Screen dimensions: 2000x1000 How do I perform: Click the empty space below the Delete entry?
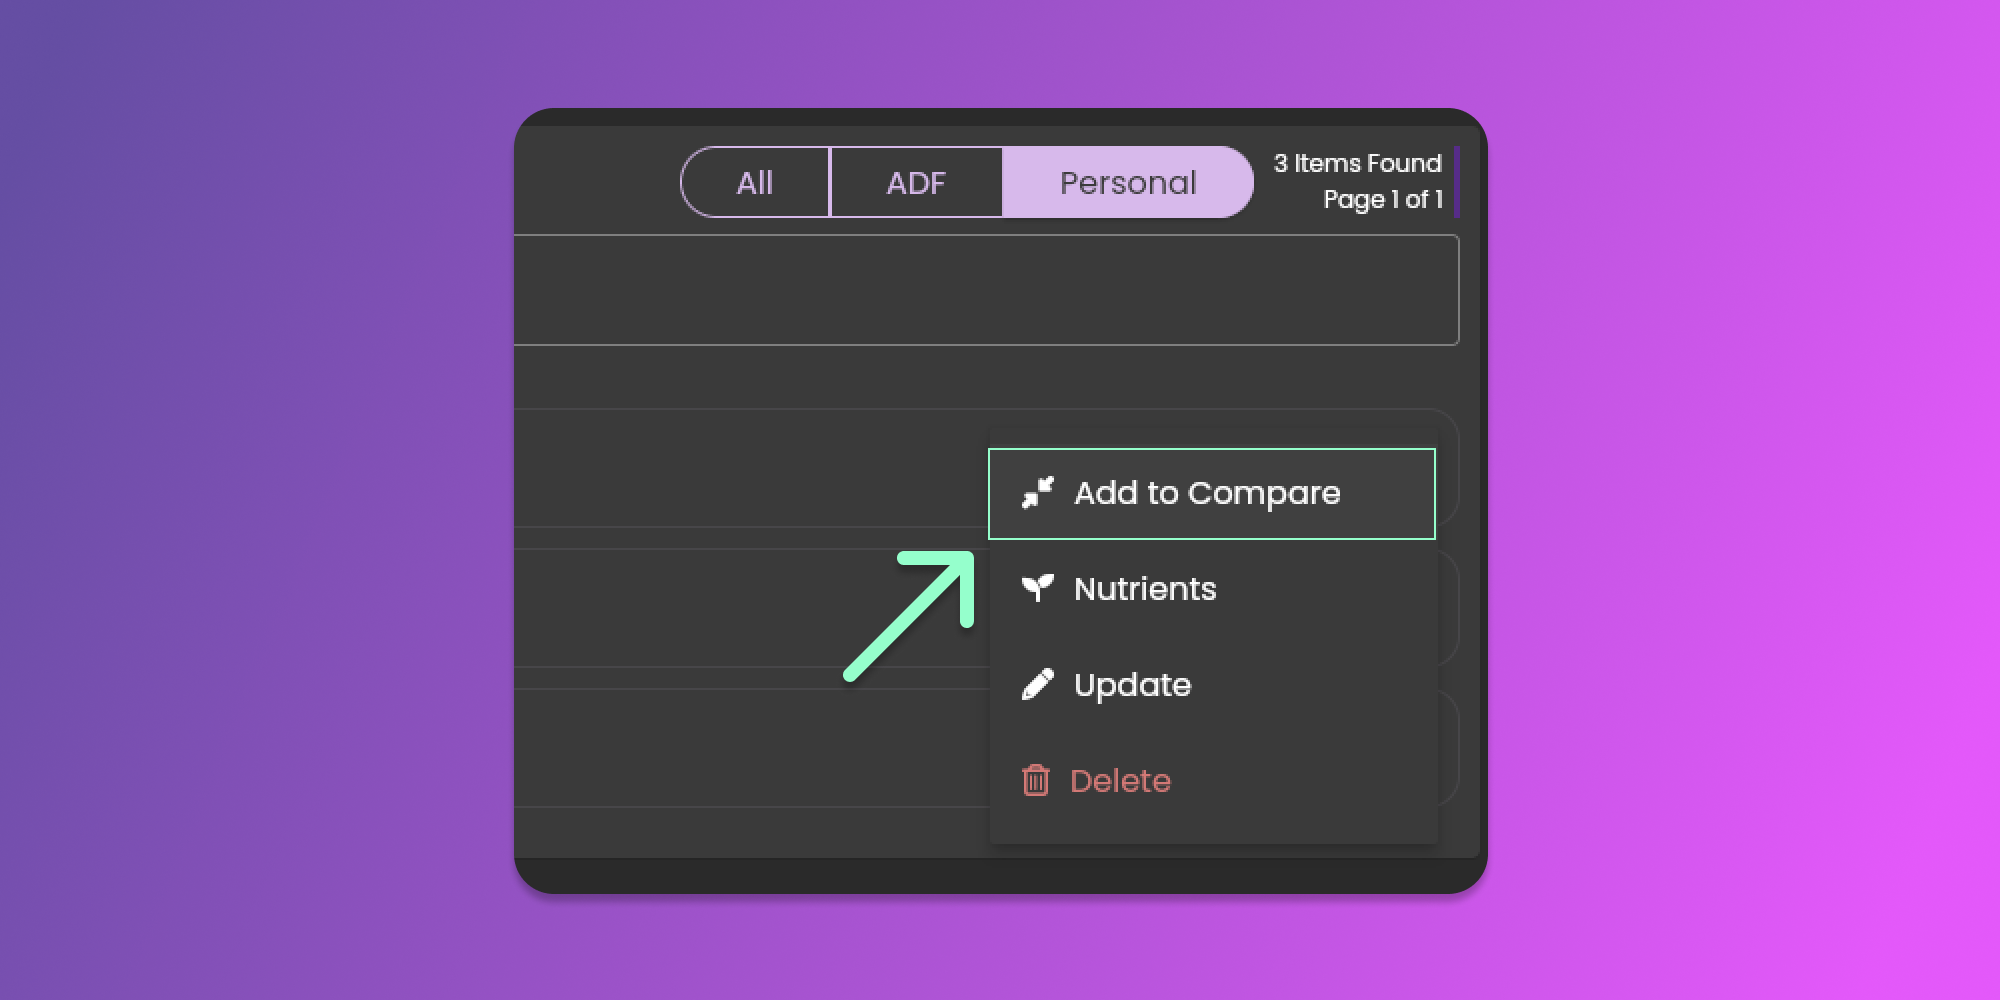(1212, 825)
